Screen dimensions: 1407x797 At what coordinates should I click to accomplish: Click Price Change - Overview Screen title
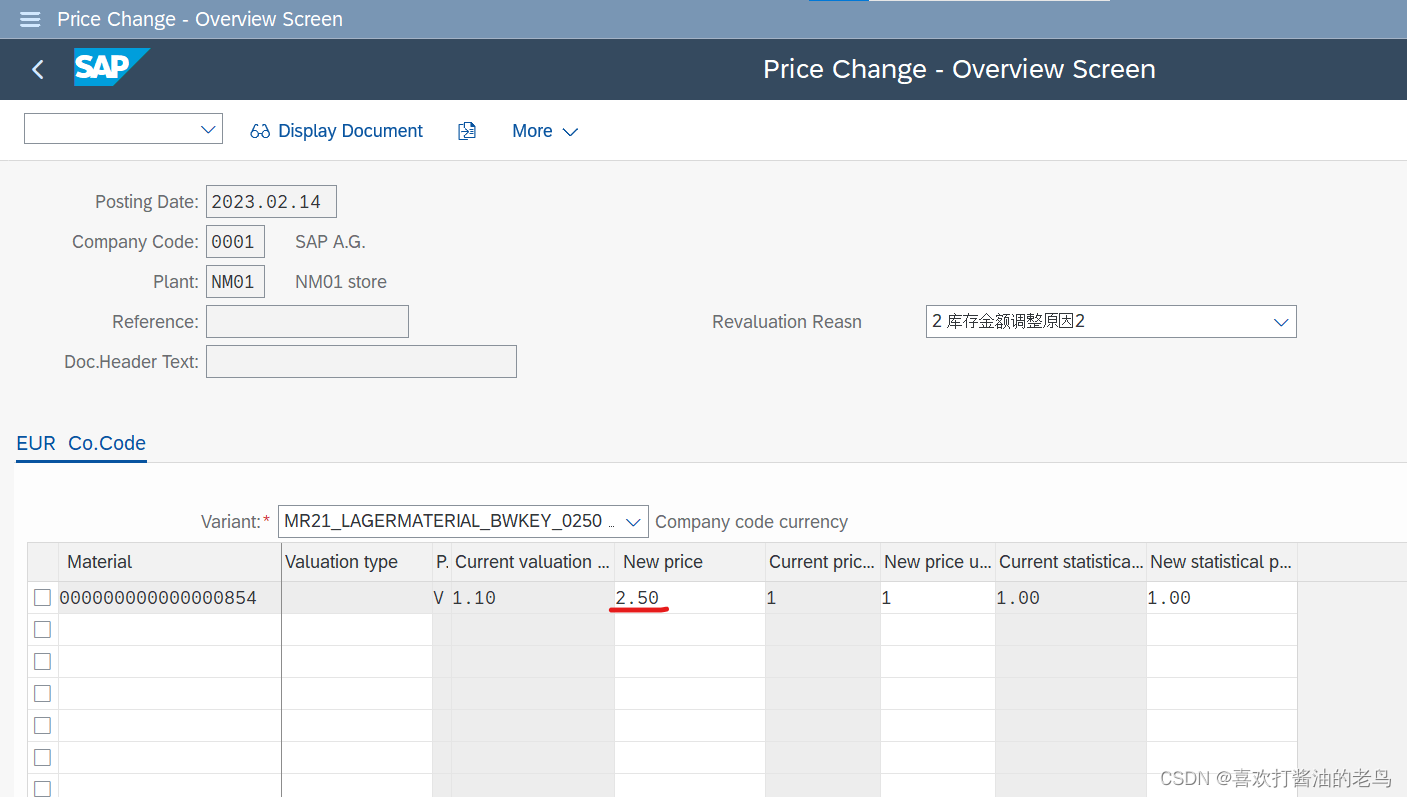click(x=959, y=69)
